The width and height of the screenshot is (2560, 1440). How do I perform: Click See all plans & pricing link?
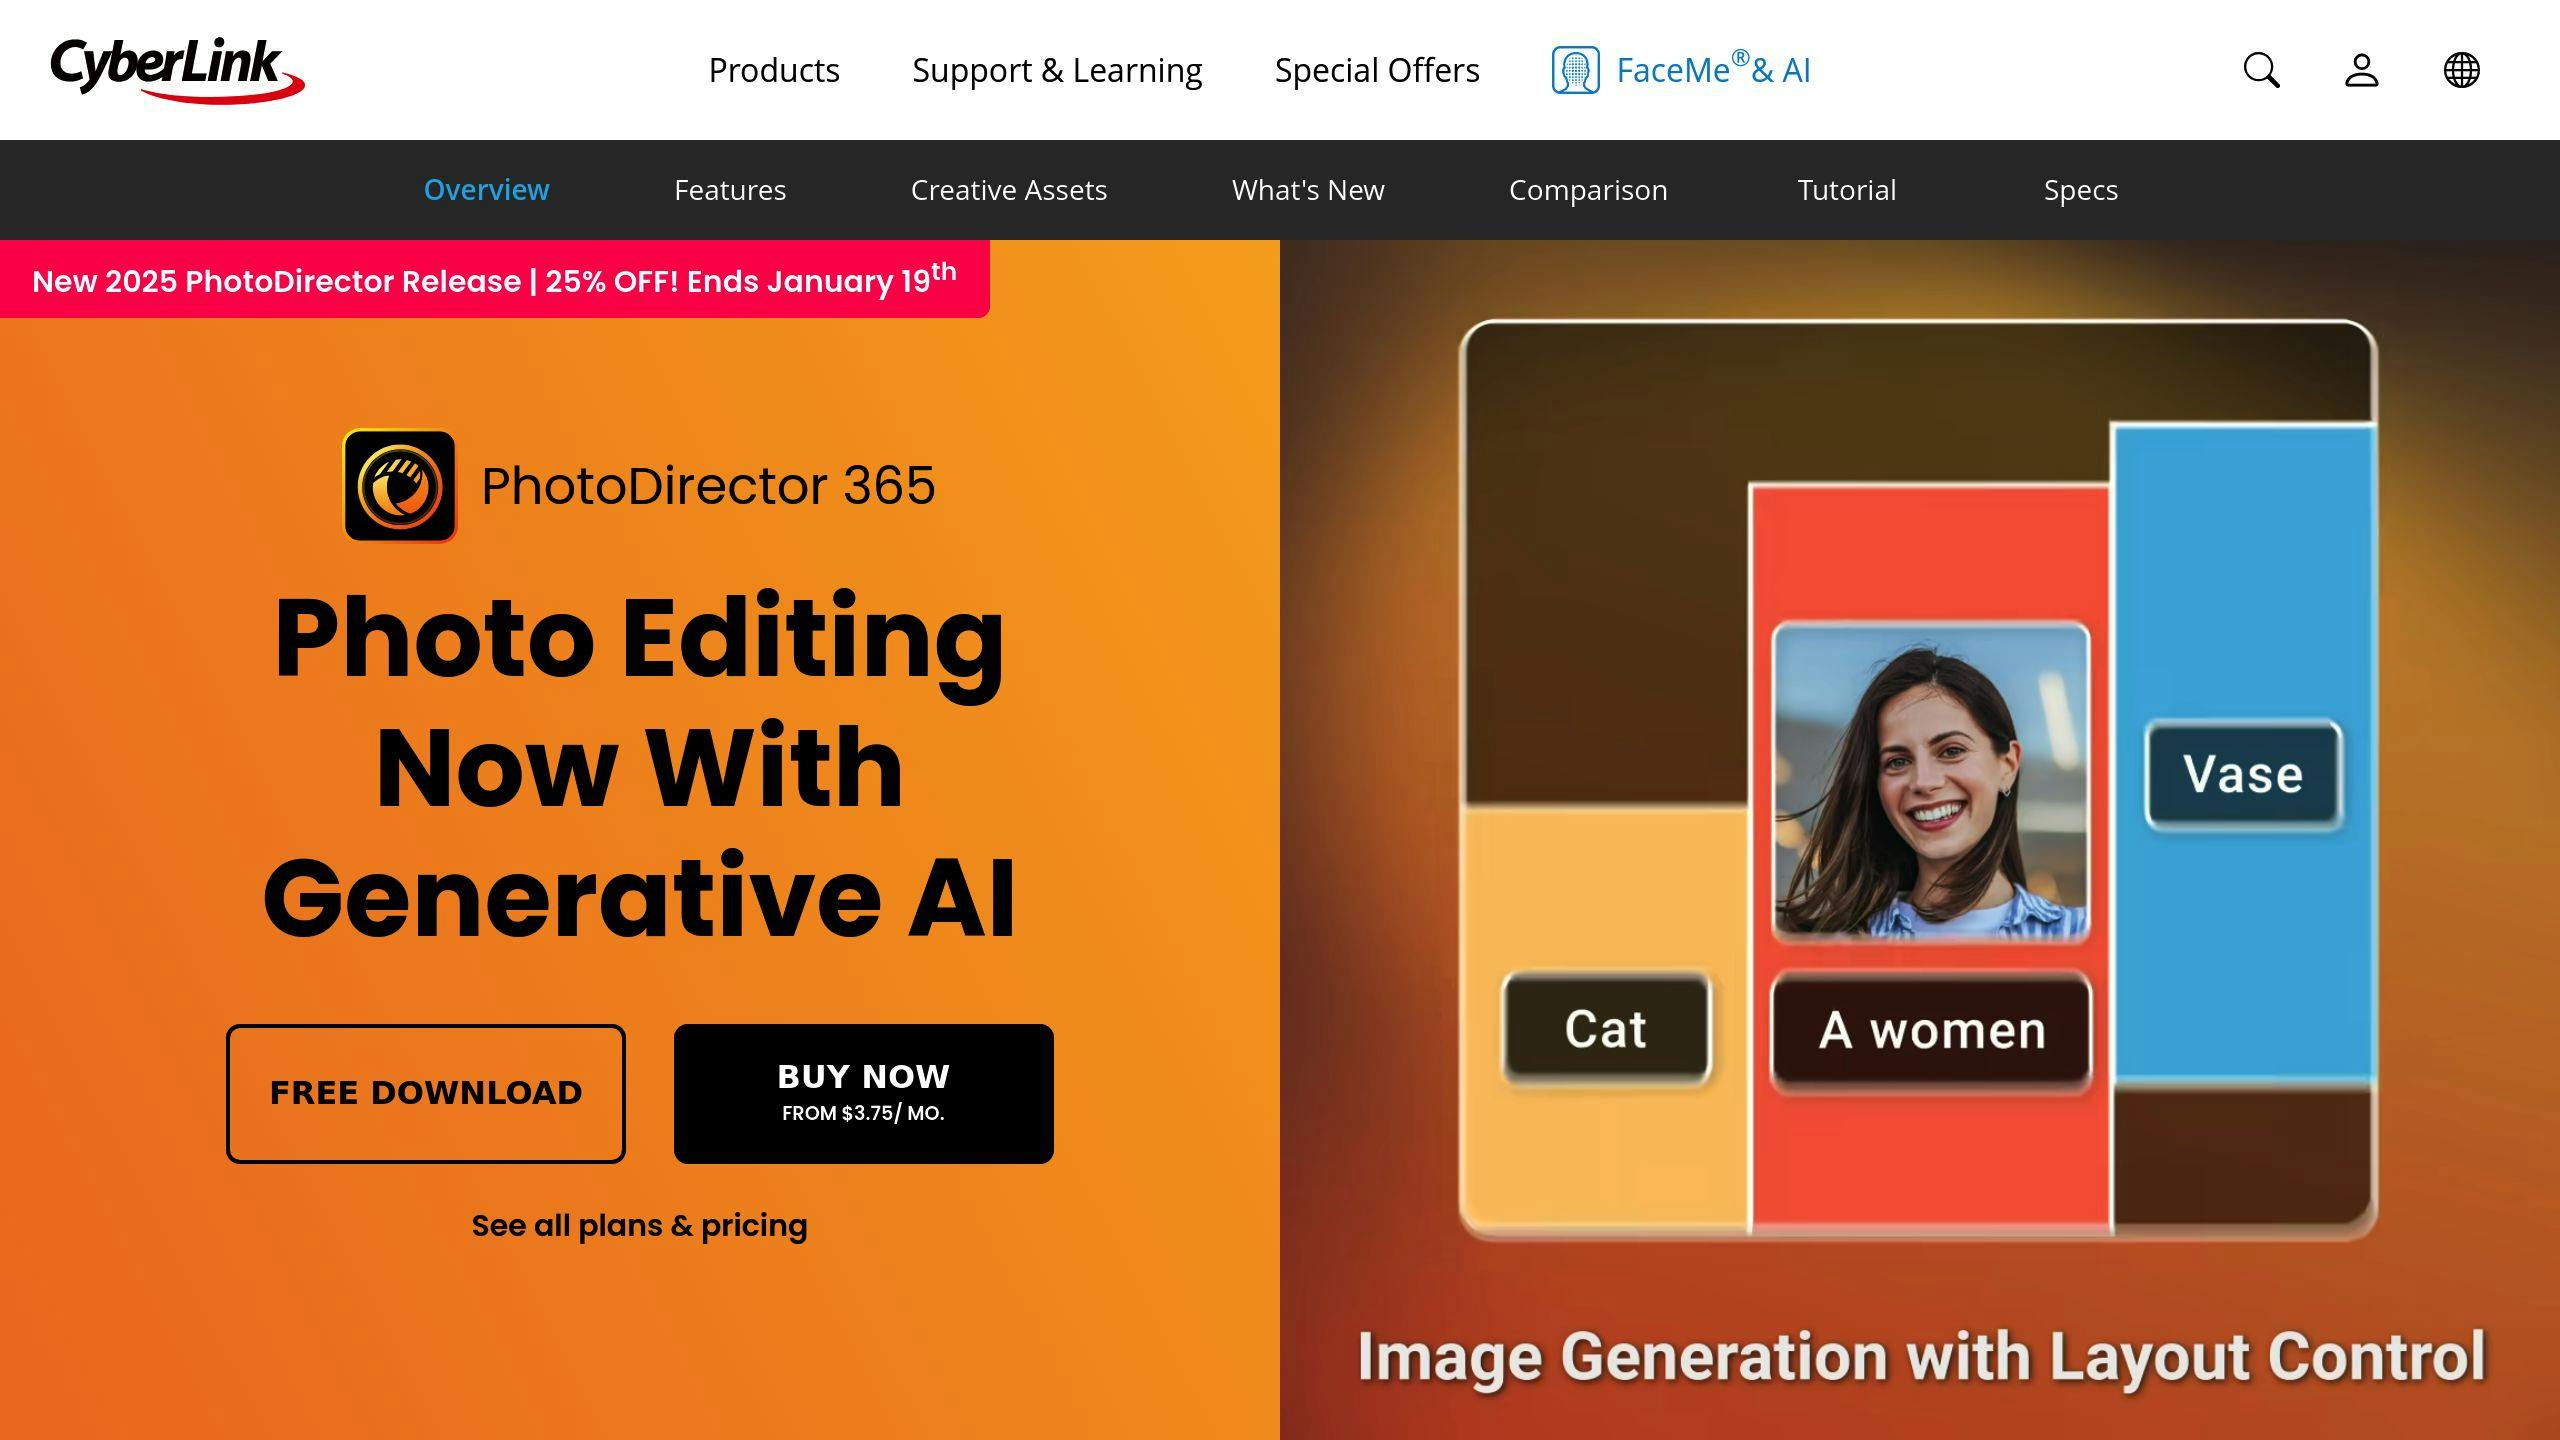point(638,1225)
